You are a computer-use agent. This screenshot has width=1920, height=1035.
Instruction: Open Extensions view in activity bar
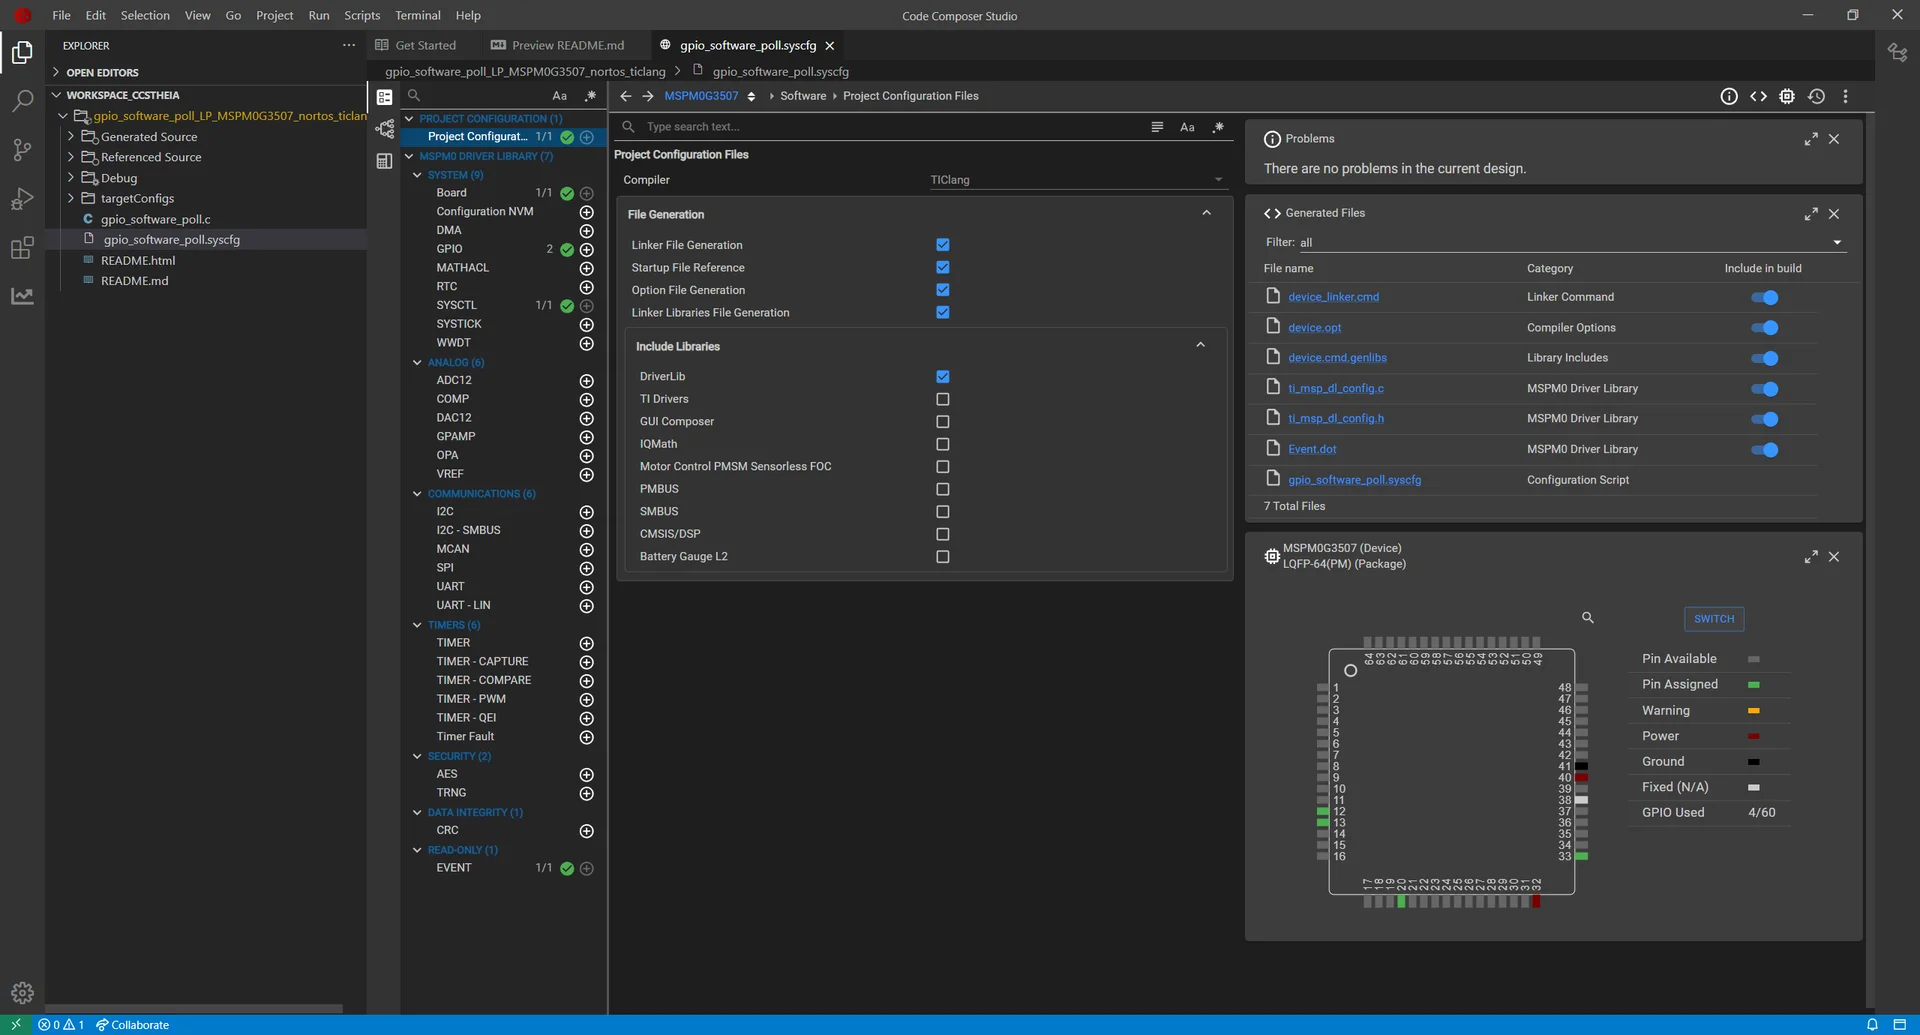(22, 248)
